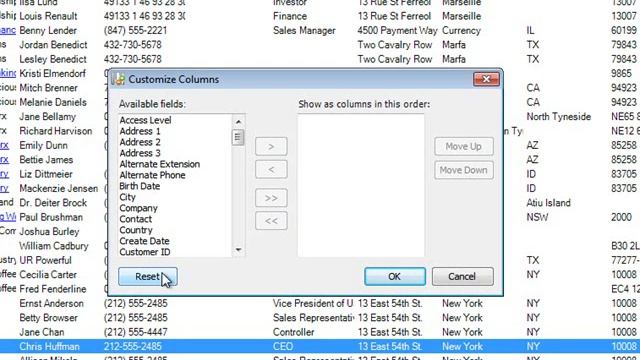Click the 60199 zip code cell
The height and width of the screenshot is (360, 640).
[624, 31]
